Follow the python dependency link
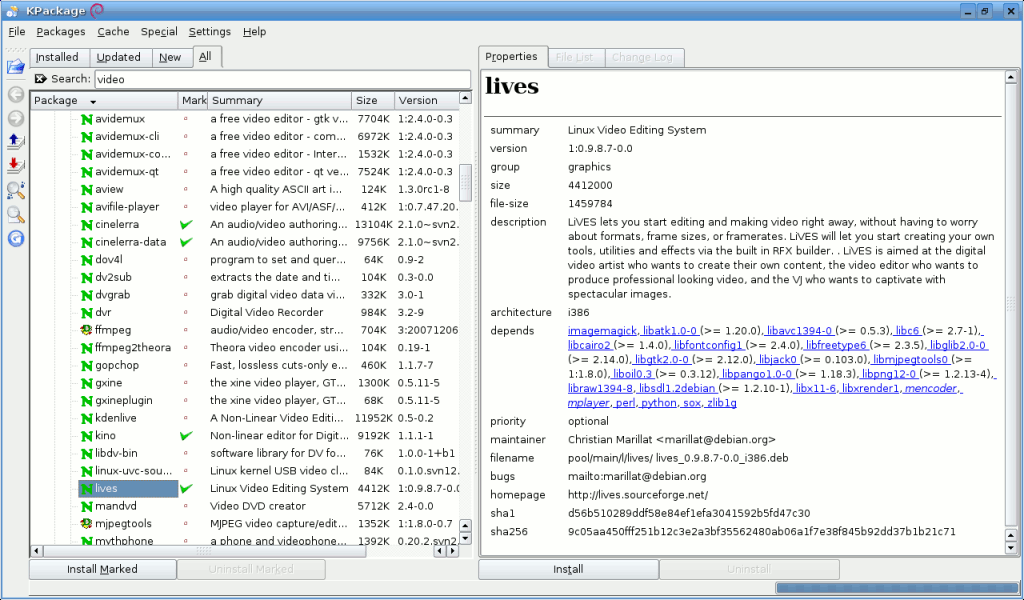The image size is (1024, 600). click(658, 403)
